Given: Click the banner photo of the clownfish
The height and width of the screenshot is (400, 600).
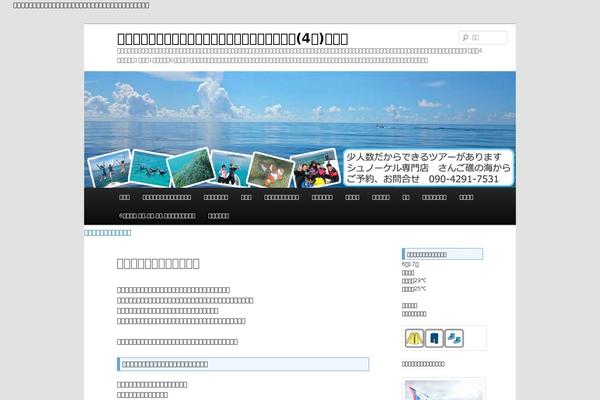Looking at the screenshot, I should click(x=271, y=170).
